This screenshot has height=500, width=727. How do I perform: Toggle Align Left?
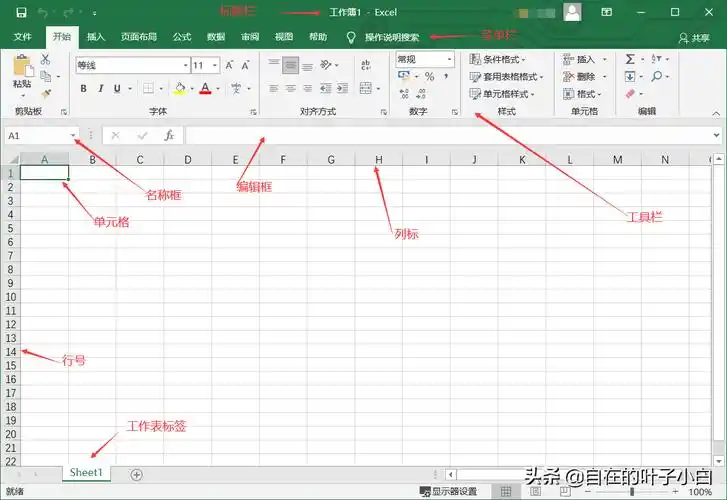coord(274,88)
